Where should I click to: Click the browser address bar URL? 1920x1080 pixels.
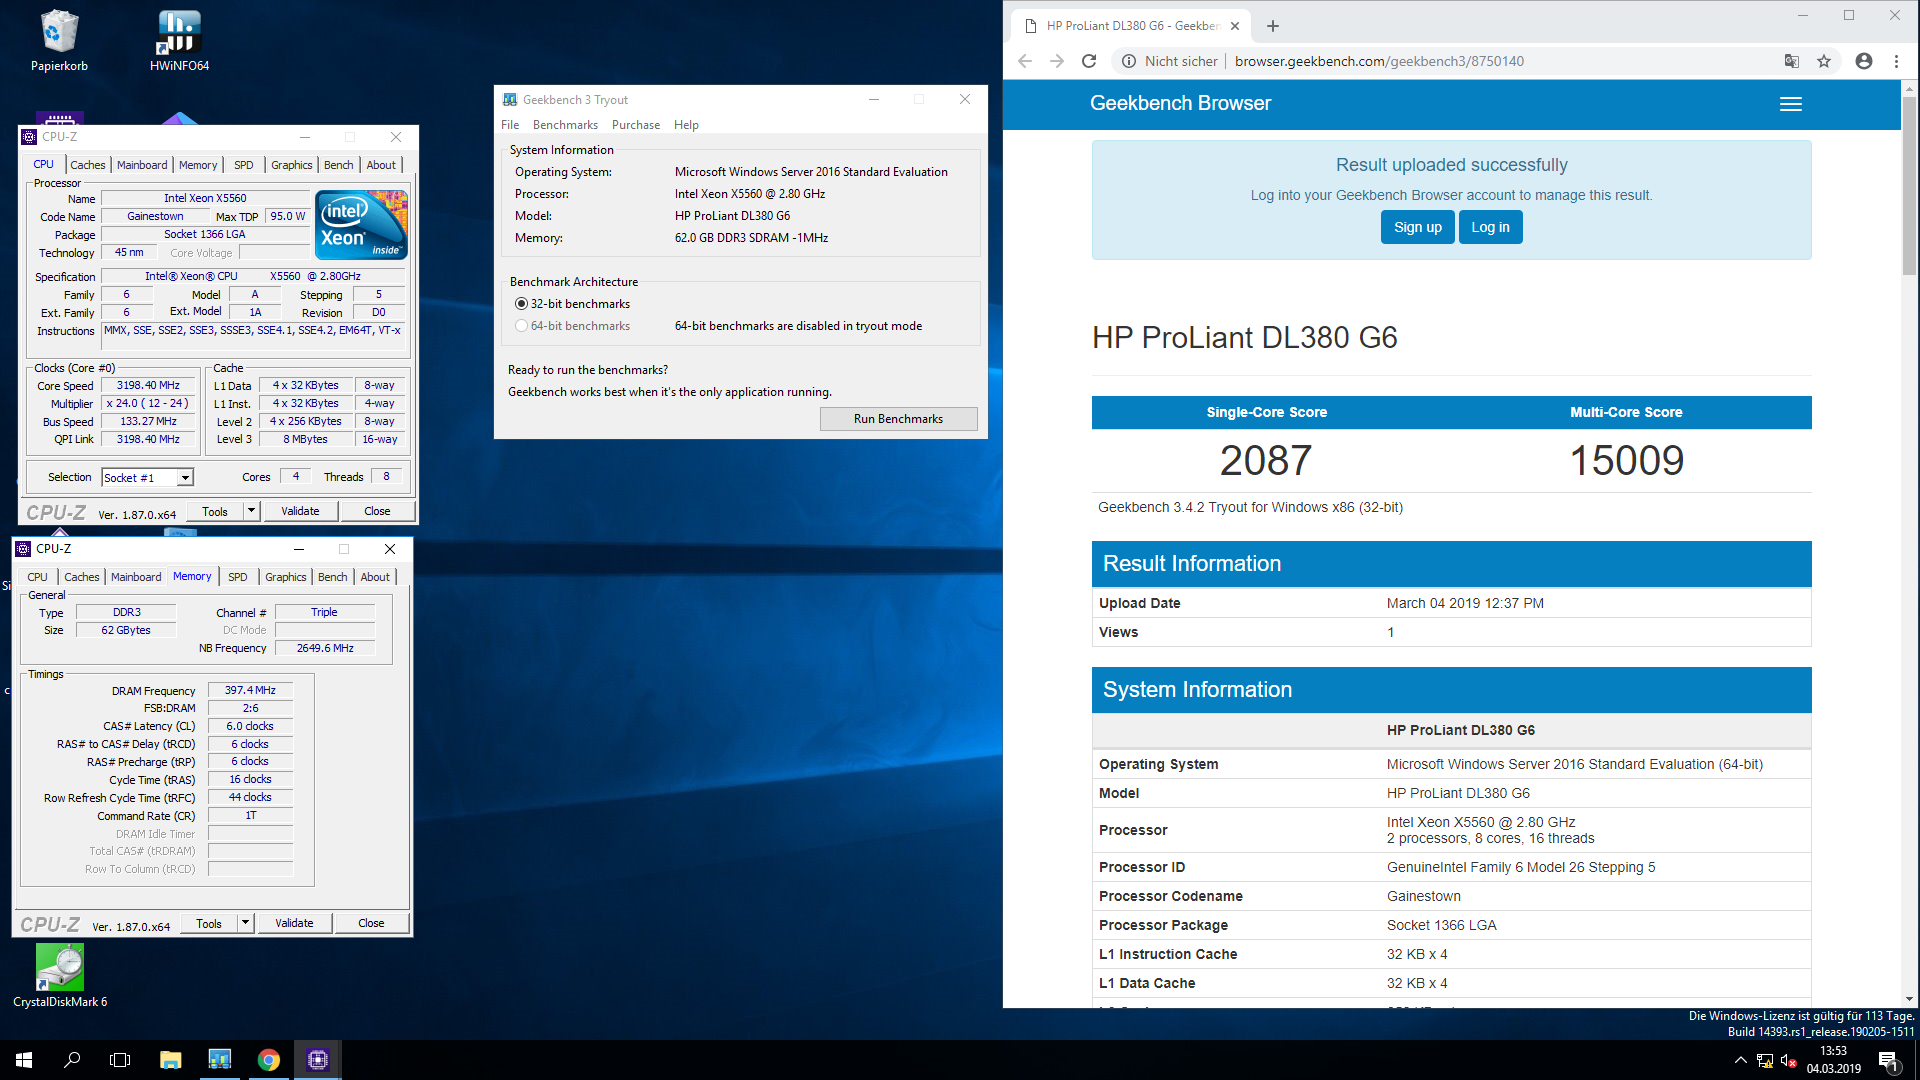[x=1379, y=61]
